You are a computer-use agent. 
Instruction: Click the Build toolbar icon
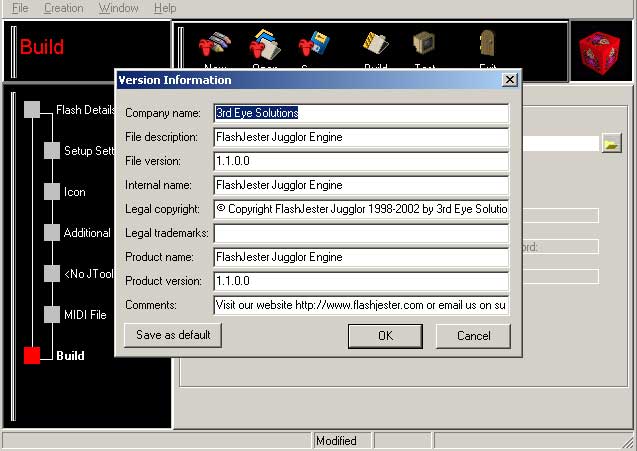click(x=375, y=43)
